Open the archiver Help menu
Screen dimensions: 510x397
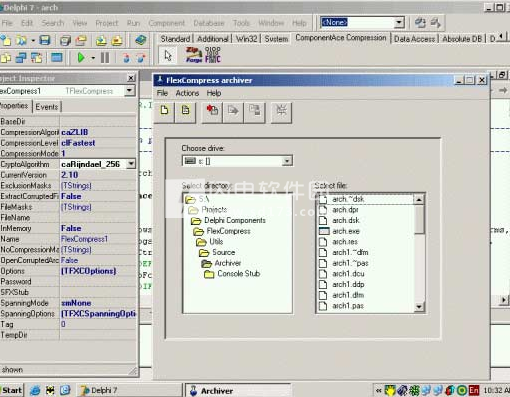214,93
